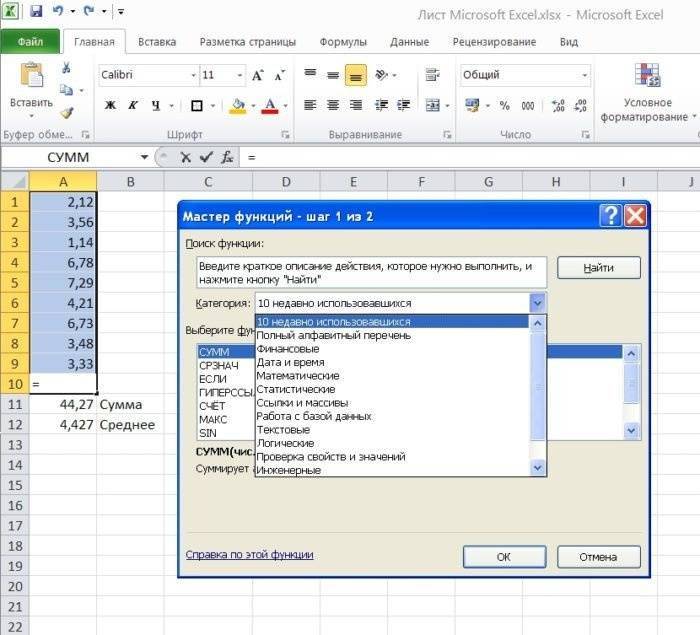Image resolution: width=700 pixels, height=635 pixels.
Task: Click the fx Insert Function icon
Action: coord(227,157)
